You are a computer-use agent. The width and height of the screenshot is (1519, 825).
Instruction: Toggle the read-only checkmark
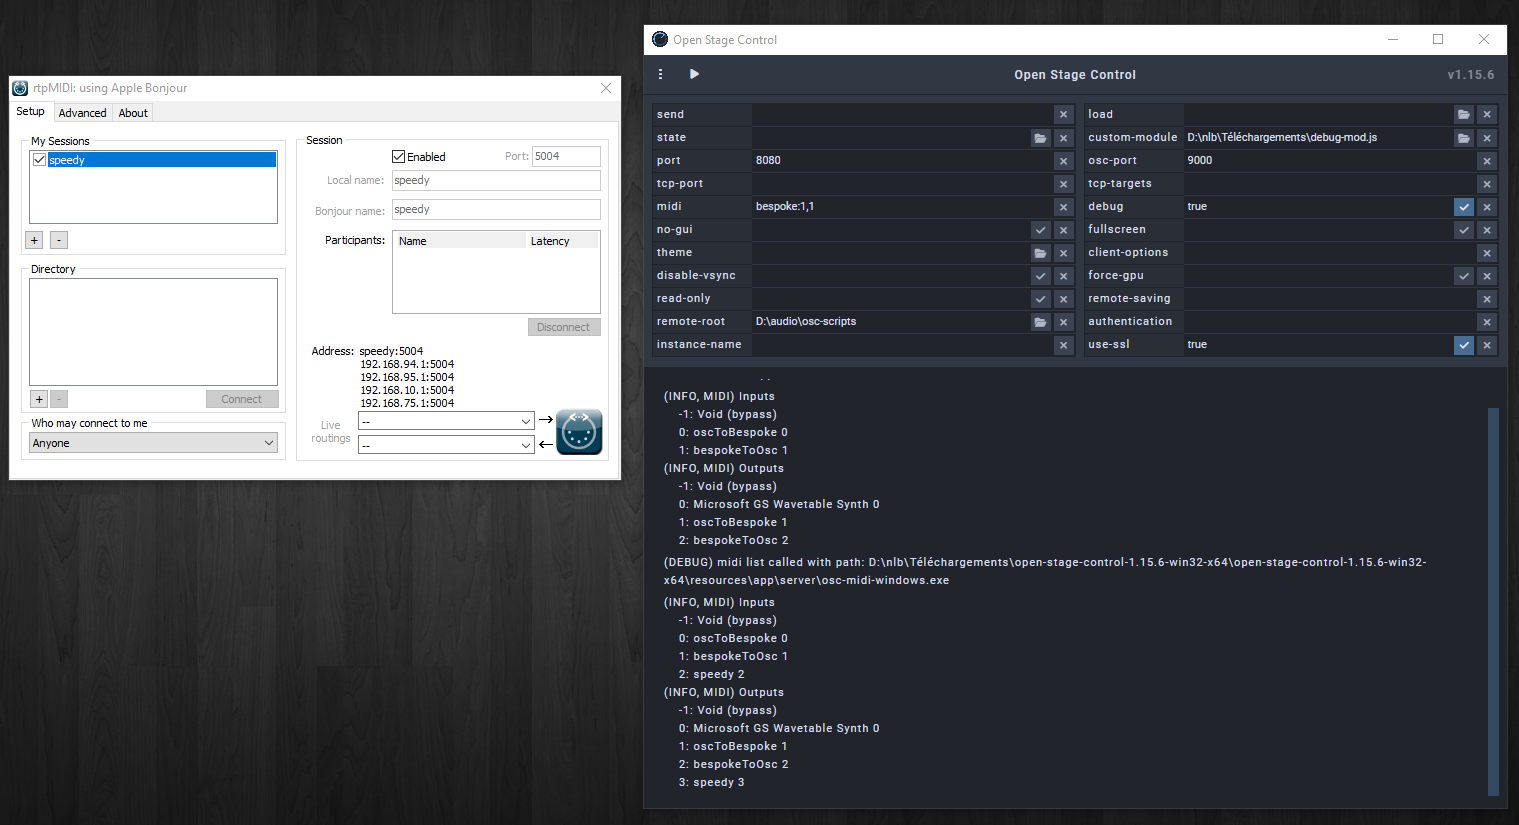(x=1041, y=299)
